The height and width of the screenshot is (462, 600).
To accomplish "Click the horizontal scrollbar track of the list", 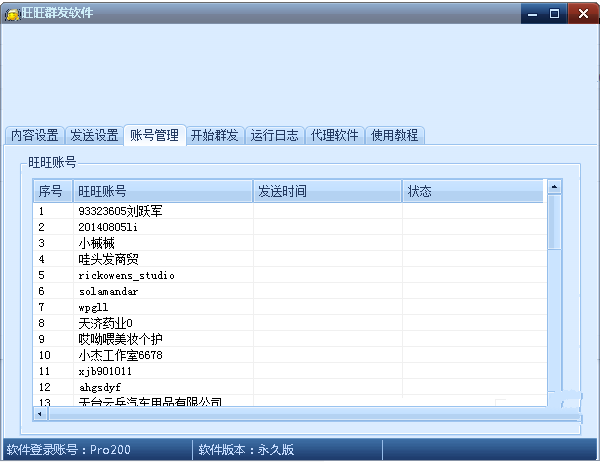I will pos(314,414).
